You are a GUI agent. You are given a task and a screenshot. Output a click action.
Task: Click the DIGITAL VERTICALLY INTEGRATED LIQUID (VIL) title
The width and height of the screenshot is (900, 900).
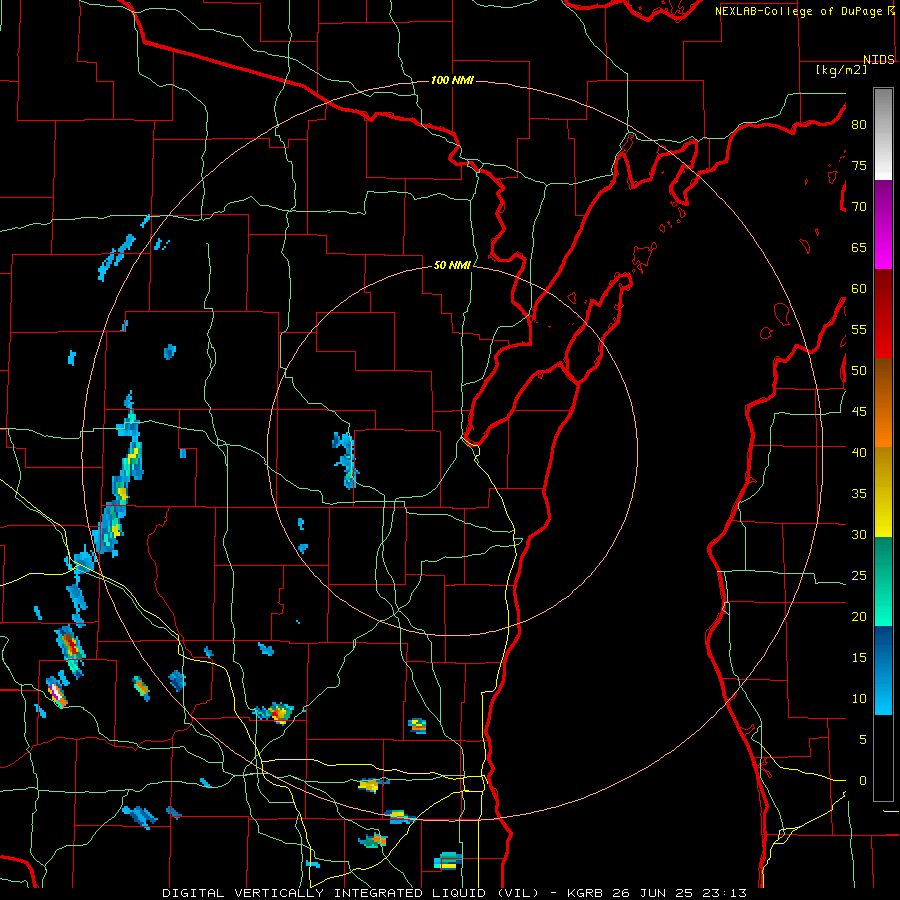(x=351, y=893)
